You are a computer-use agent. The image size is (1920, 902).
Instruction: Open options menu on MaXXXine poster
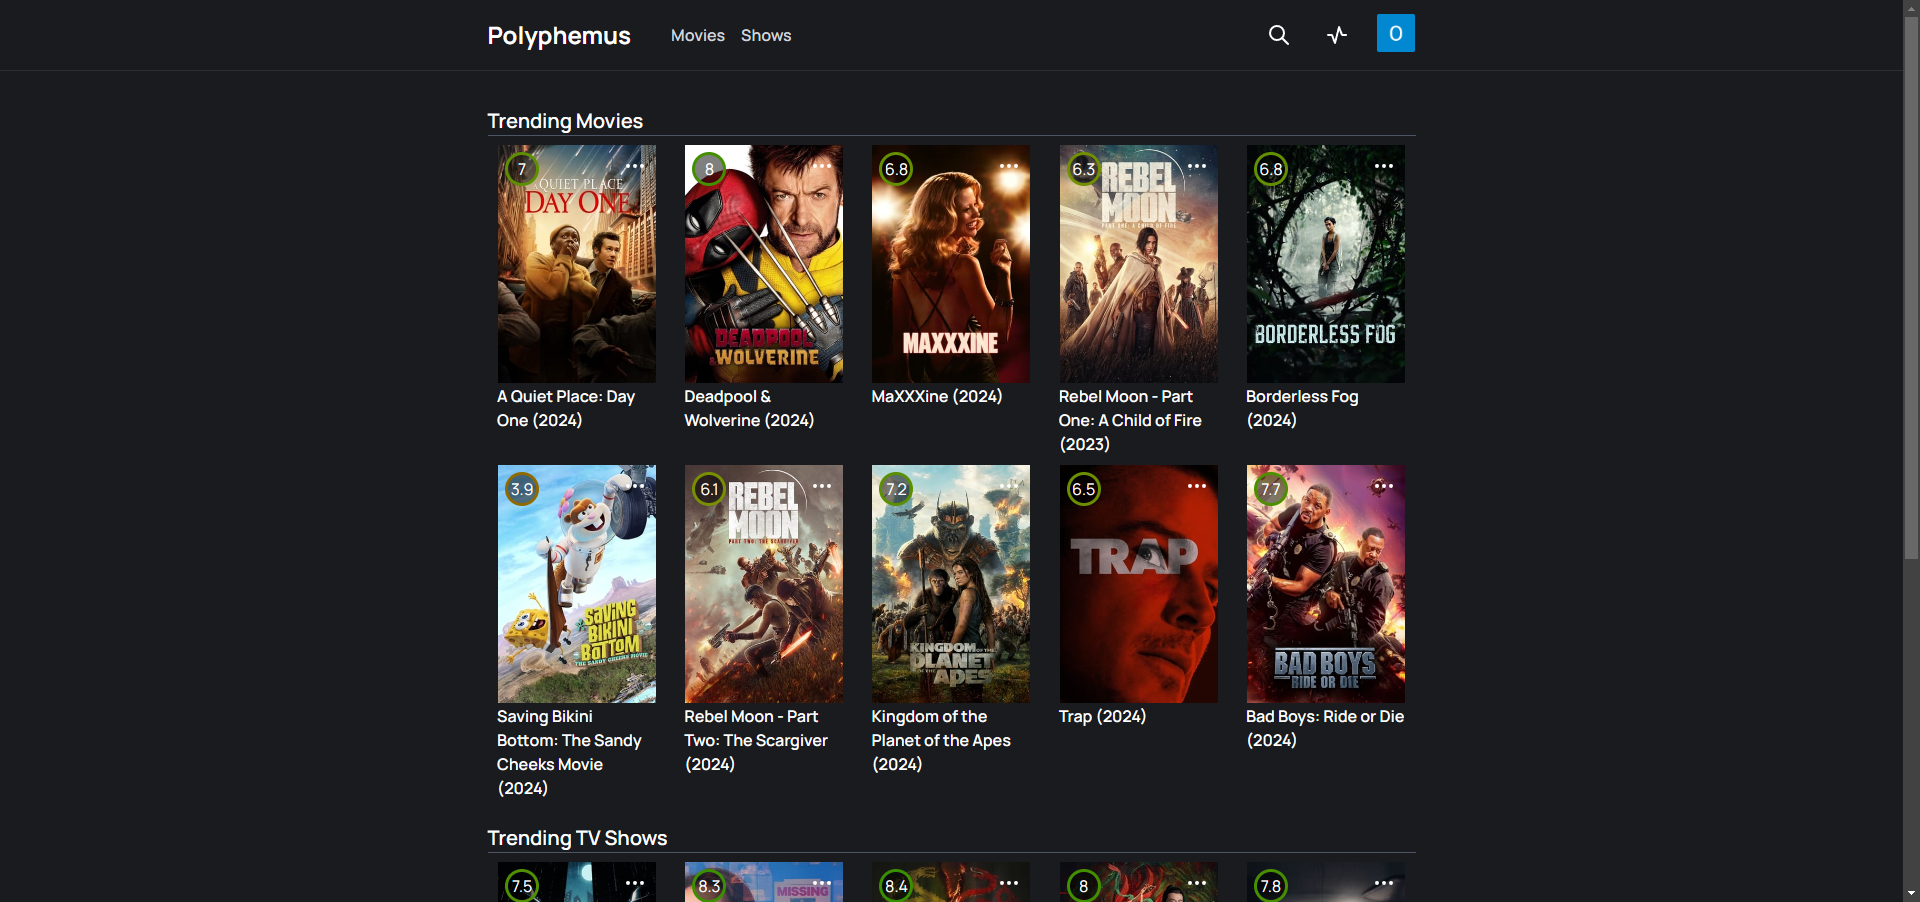(x=1009, y=166)
